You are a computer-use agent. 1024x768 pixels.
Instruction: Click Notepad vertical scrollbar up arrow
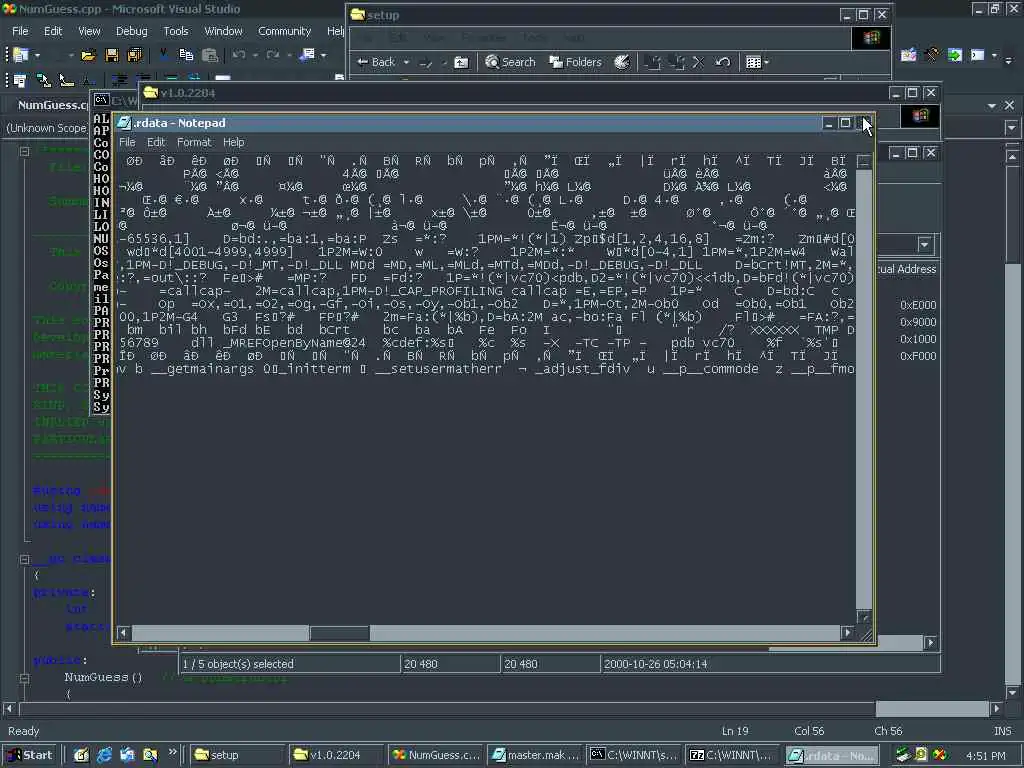point(863,161)
